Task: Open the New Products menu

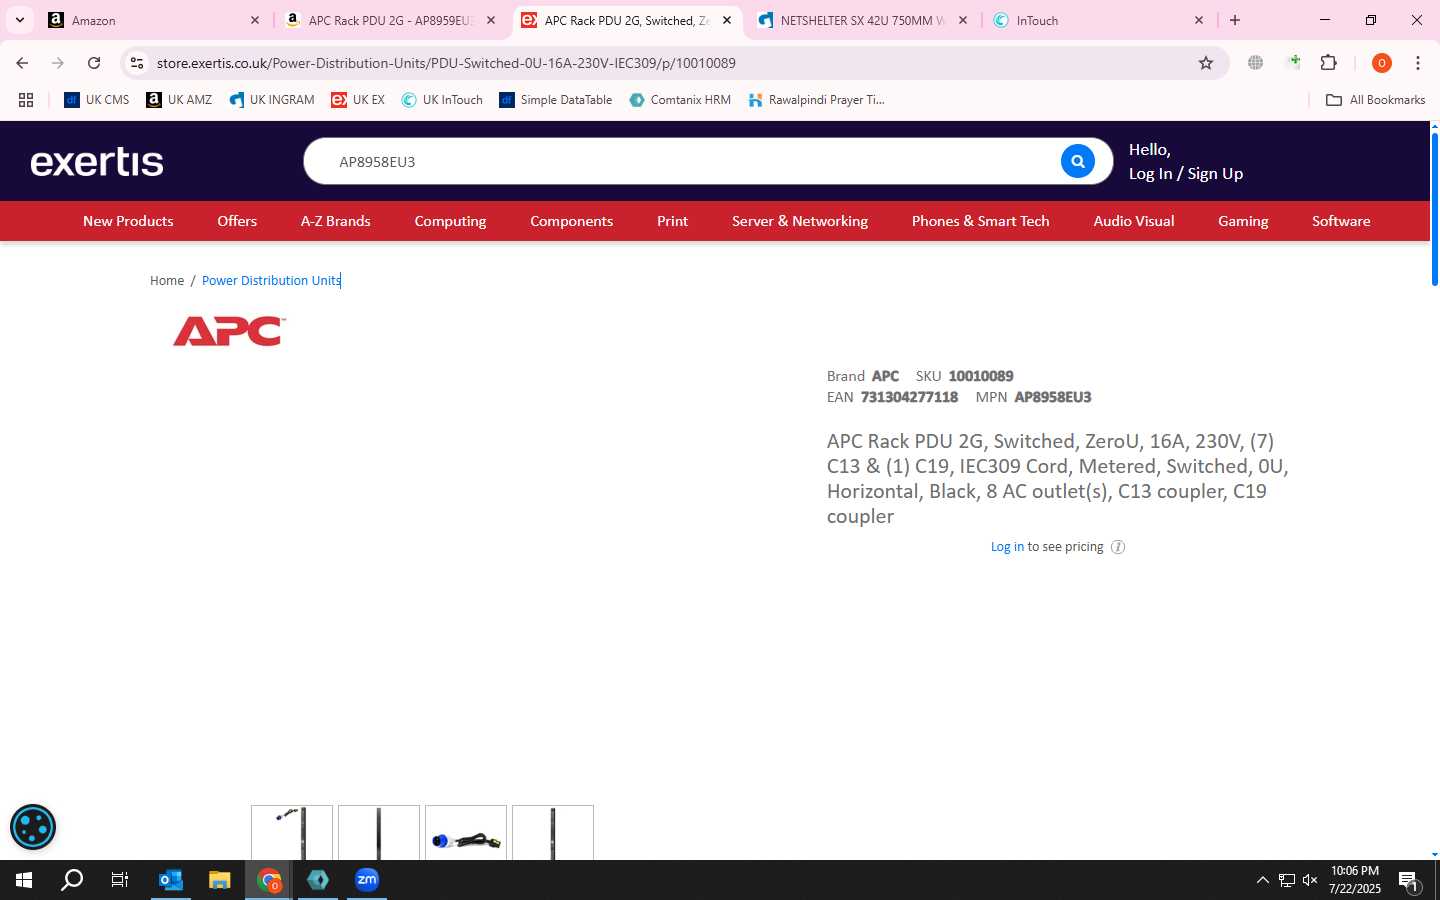Action: pos(128,221)
